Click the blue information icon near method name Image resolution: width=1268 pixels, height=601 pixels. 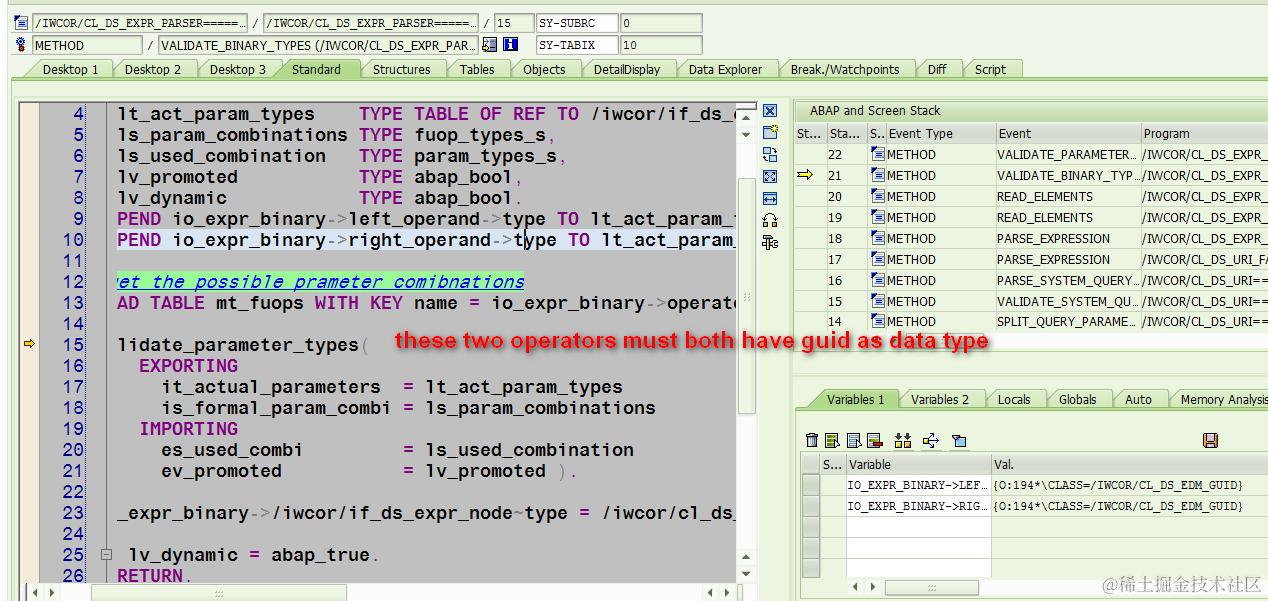510,45
